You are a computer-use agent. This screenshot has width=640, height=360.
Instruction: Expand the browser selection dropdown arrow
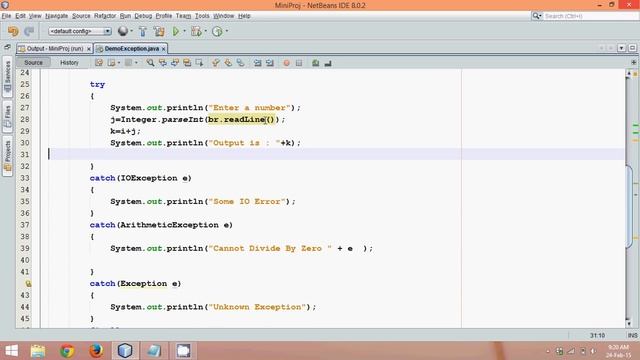(131, 31)
